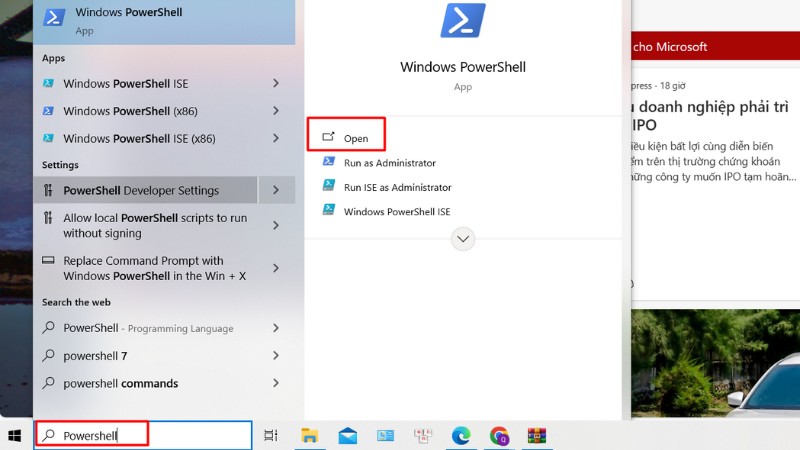Click Run as Administrator
Screen dimensions: 800x450
tap(390, 163)
